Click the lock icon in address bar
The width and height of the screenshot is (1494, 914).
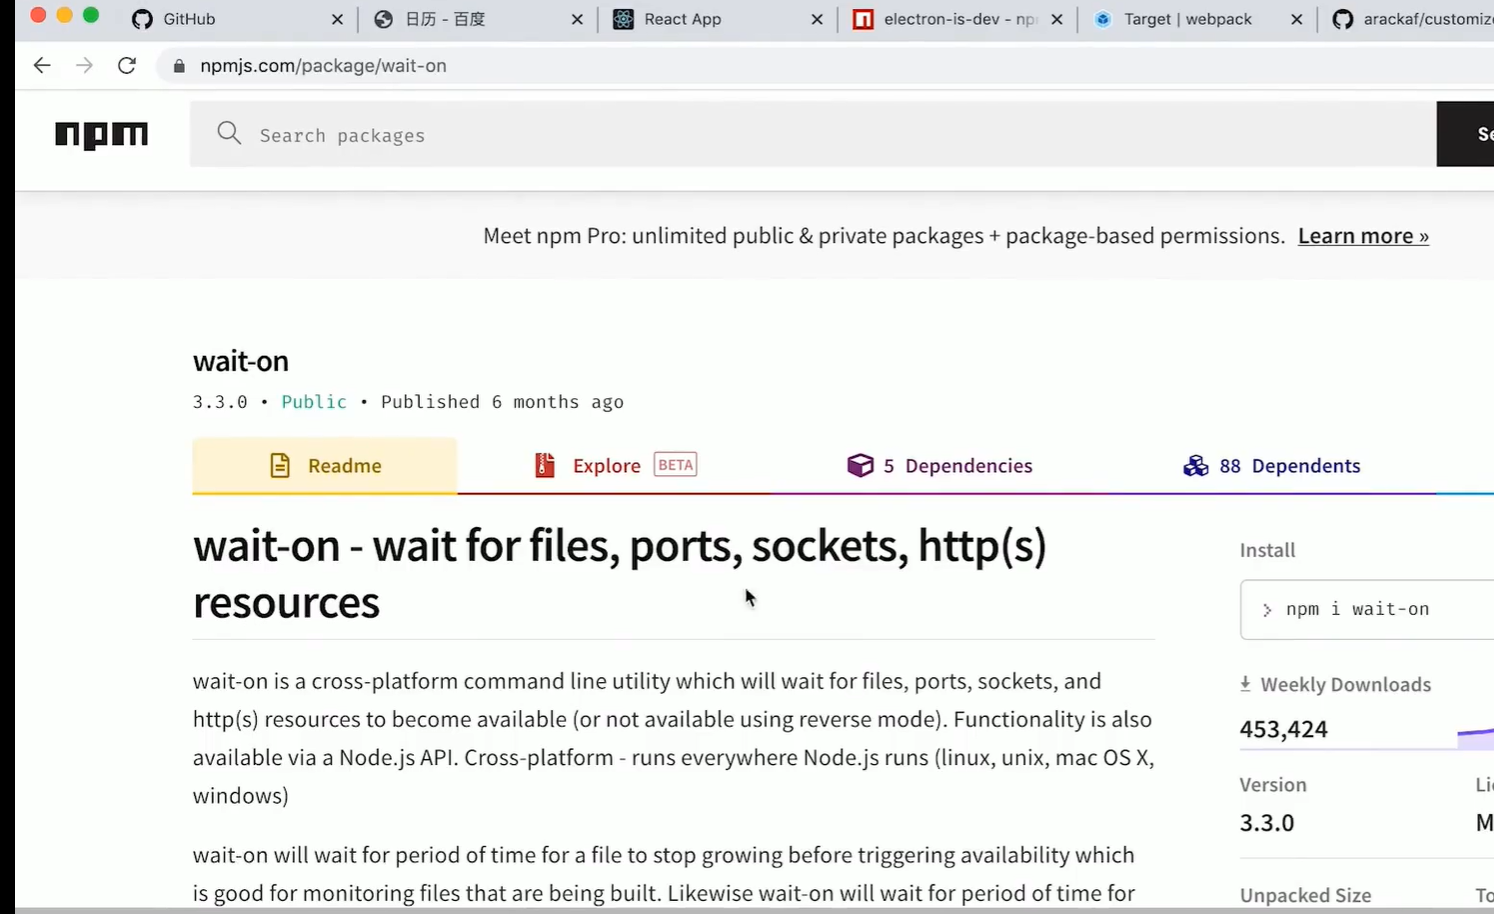pyautogui.click(x=180, y=66)
